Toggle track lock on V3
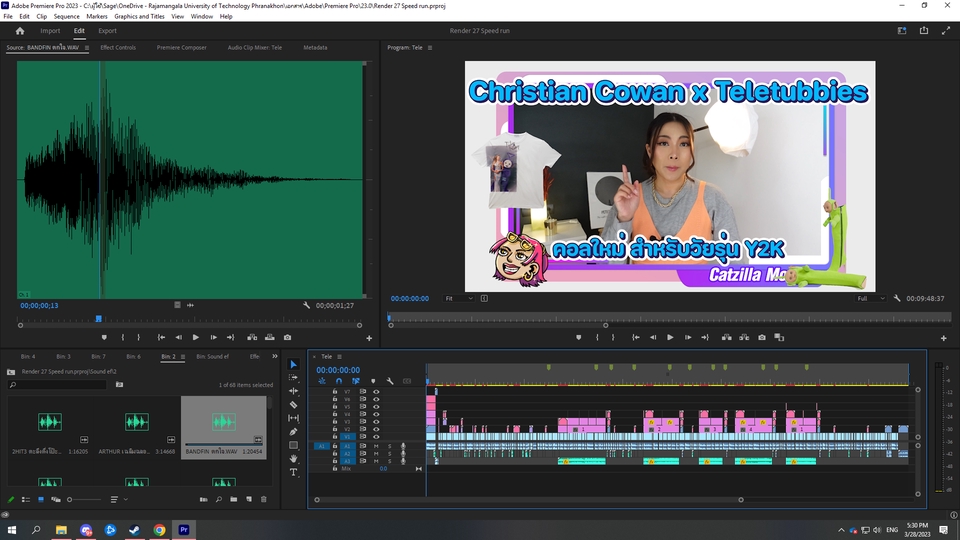This screenshot has height=540, width=960. (x=334, y=421)
